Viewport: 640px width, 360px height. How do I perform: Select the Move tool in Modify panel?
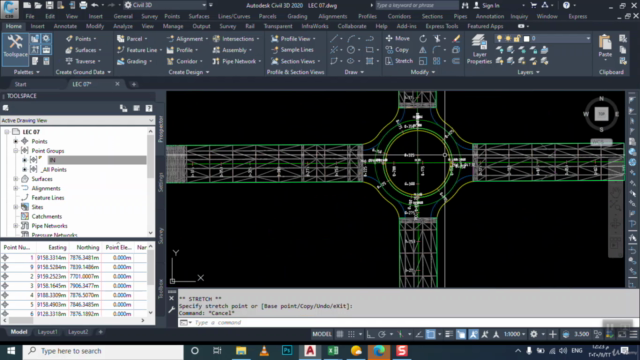click(x=398, y=38)
